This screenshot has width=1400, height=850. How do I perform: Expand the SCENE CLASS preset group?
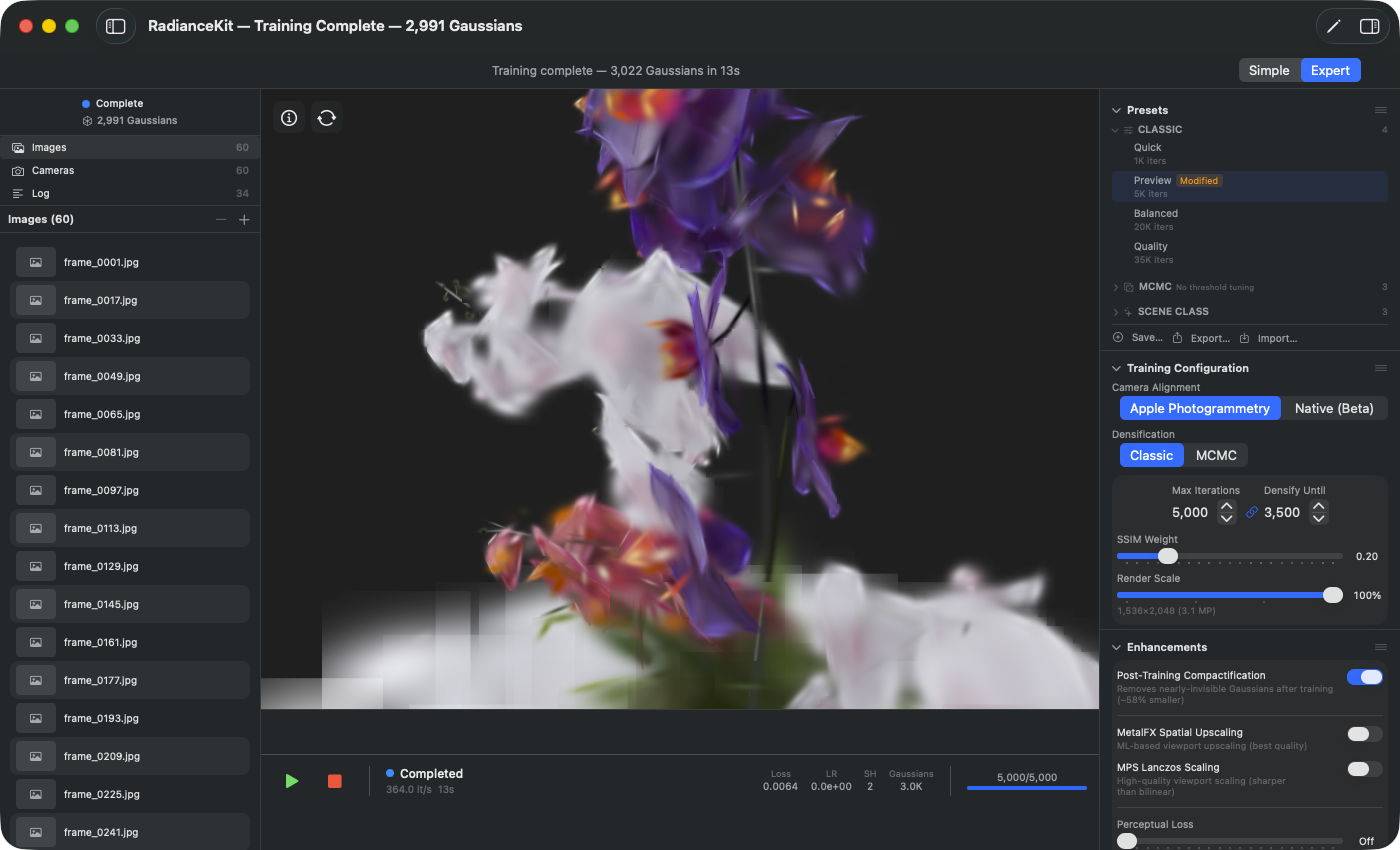point(1116,312)
